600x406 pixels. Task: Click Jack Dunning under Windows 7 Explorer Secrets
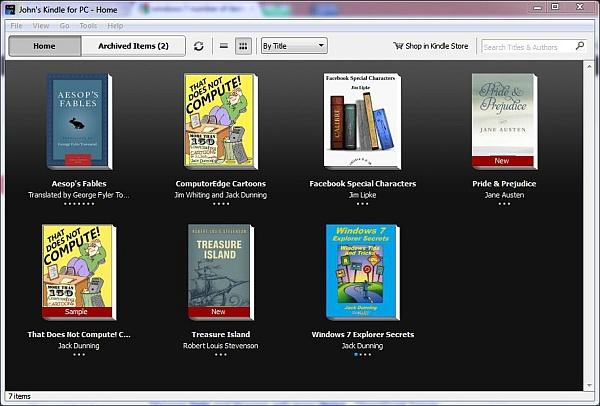[x=363, y=346]
